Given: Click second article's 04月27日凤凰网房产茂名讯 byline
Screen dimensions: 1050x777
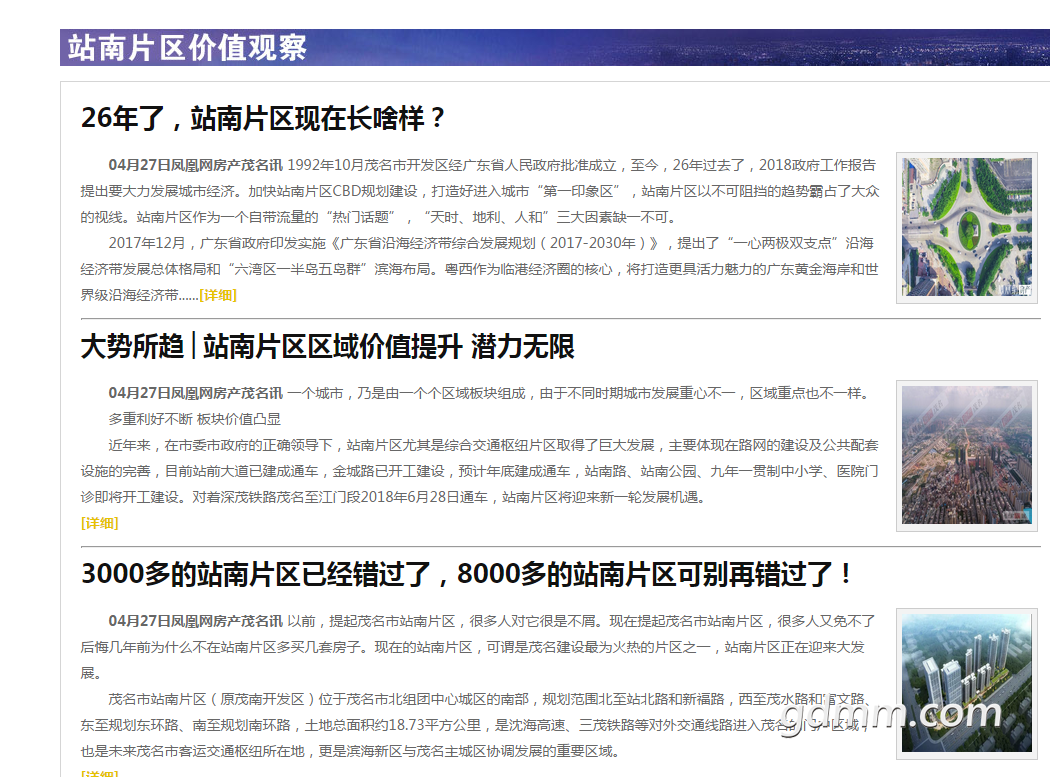Looking at the screenshot, I should point(196,393).
